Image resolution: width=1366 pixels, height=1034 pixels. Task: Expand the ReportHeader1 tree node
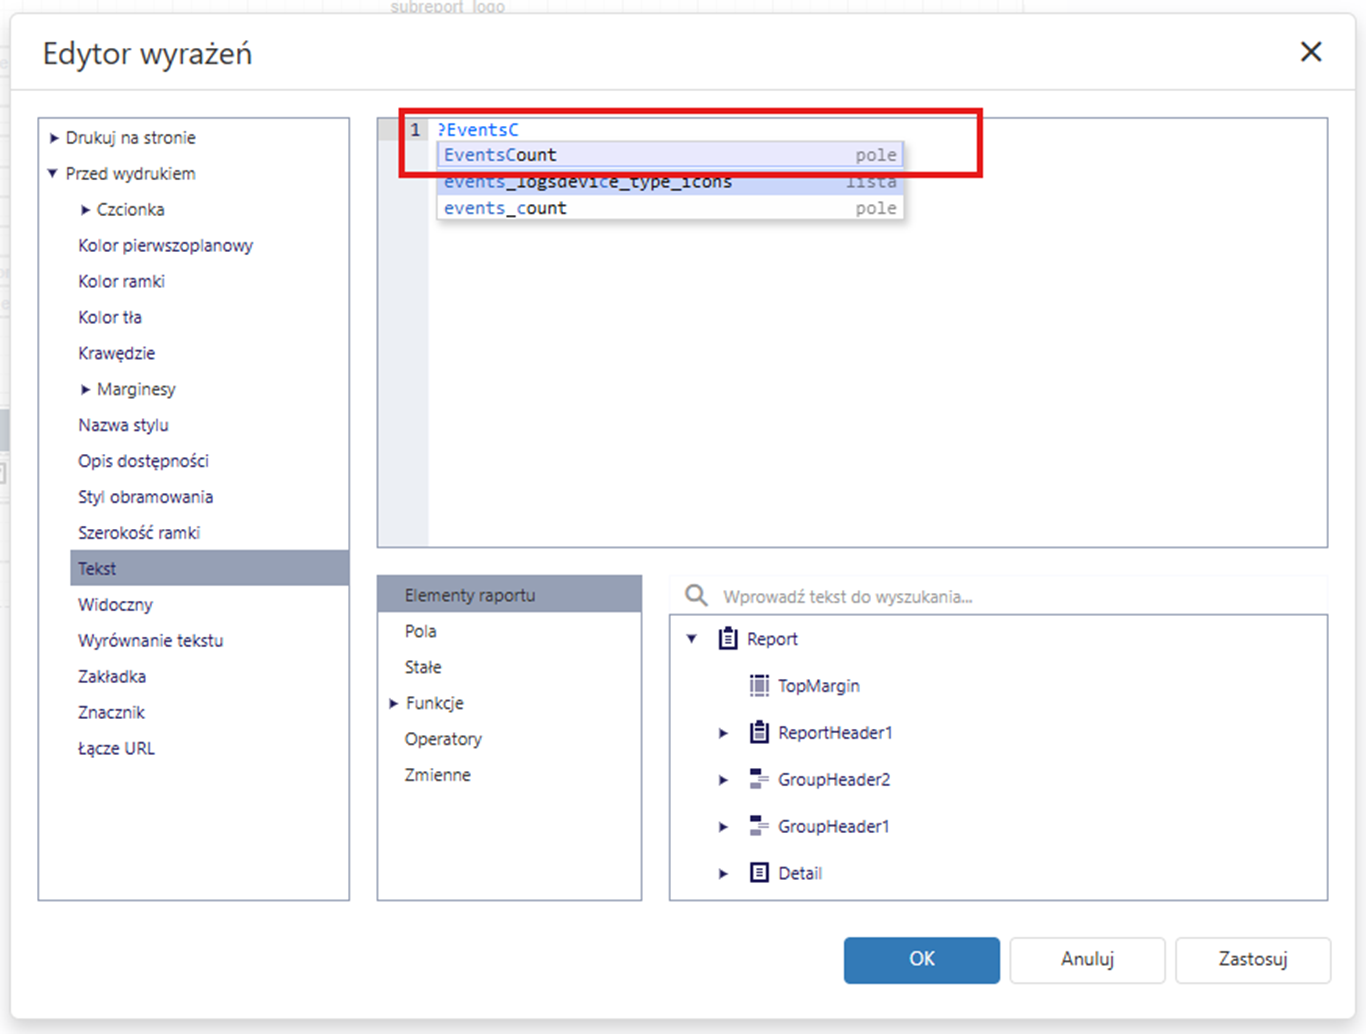pyautogui.click(x=723, y=733)
